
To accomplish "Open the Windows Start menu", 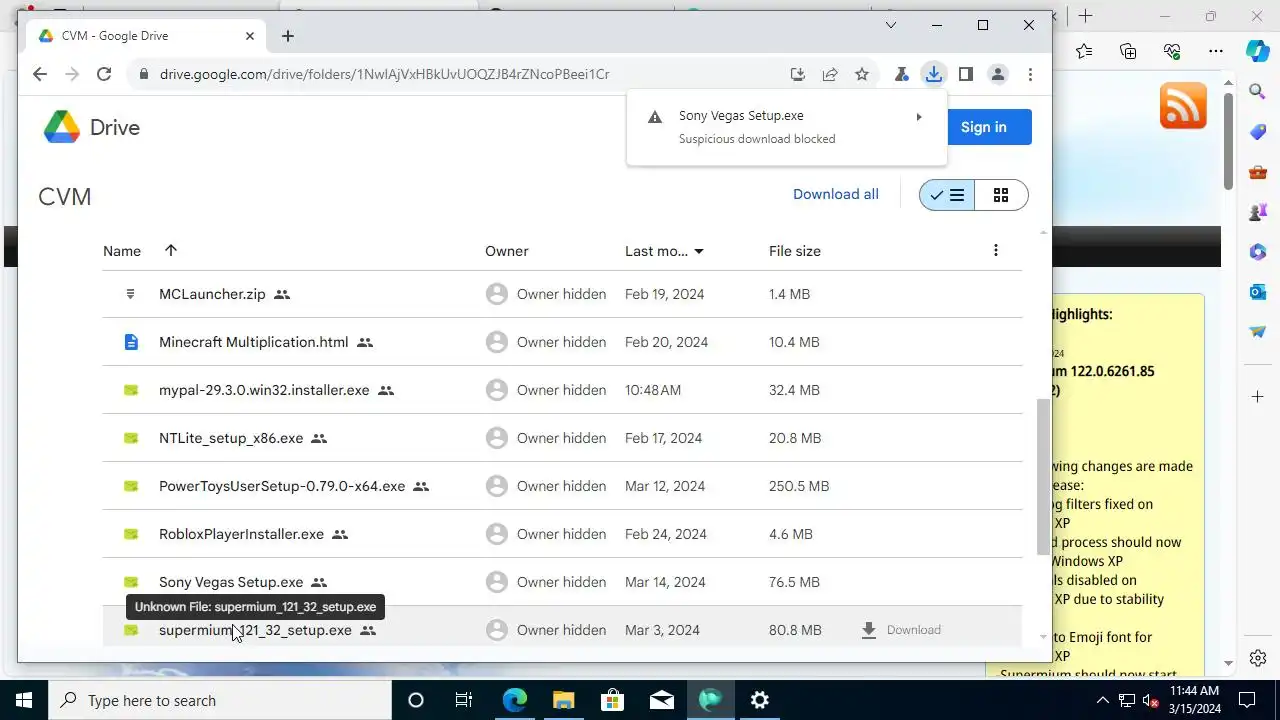I will point(24,700).
